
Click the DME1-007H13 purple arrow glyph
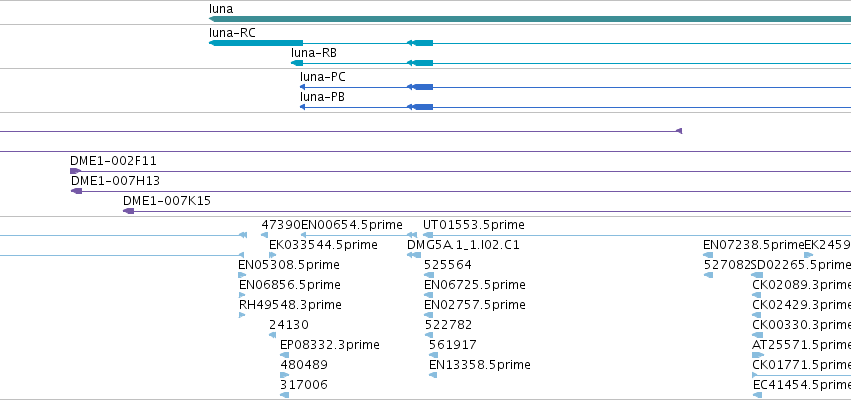point(77,191)
